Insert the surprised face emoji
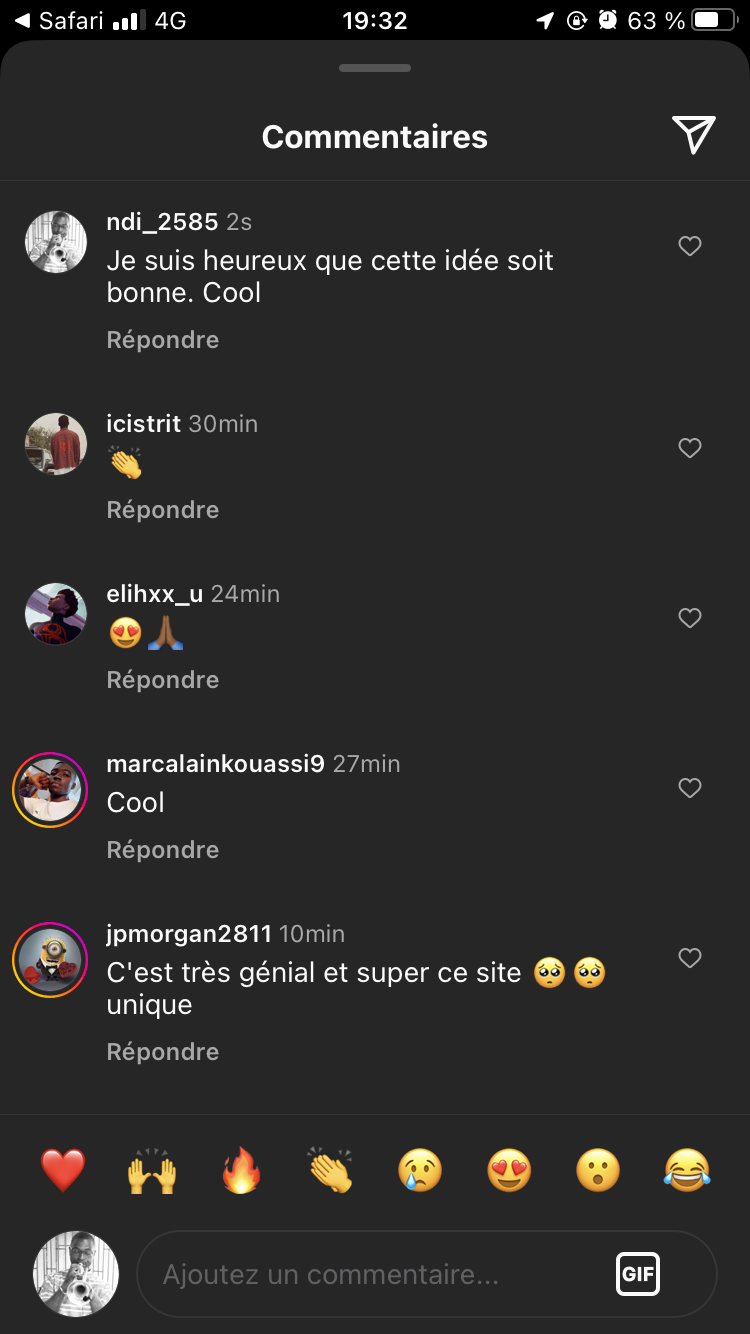The height and width of the screenshot is (1334, 750). click(x=598, y=1170)
